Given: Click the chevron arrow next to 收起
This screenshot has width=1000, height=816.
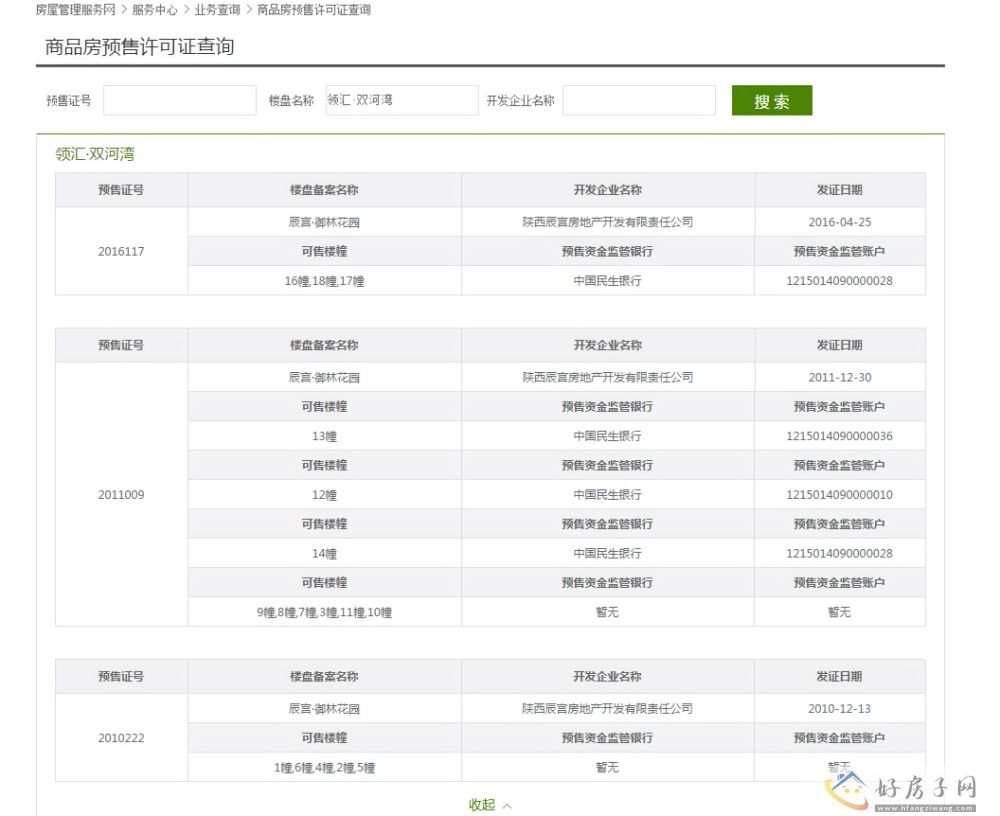Looking at the screenshot, I should tap(507, 805).
